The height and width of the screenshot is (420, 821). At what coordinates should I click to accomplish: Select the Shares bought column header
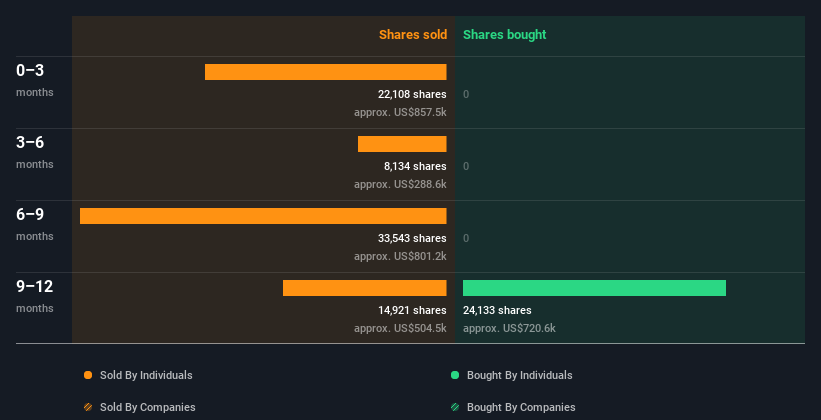click(x=504, y=35)
